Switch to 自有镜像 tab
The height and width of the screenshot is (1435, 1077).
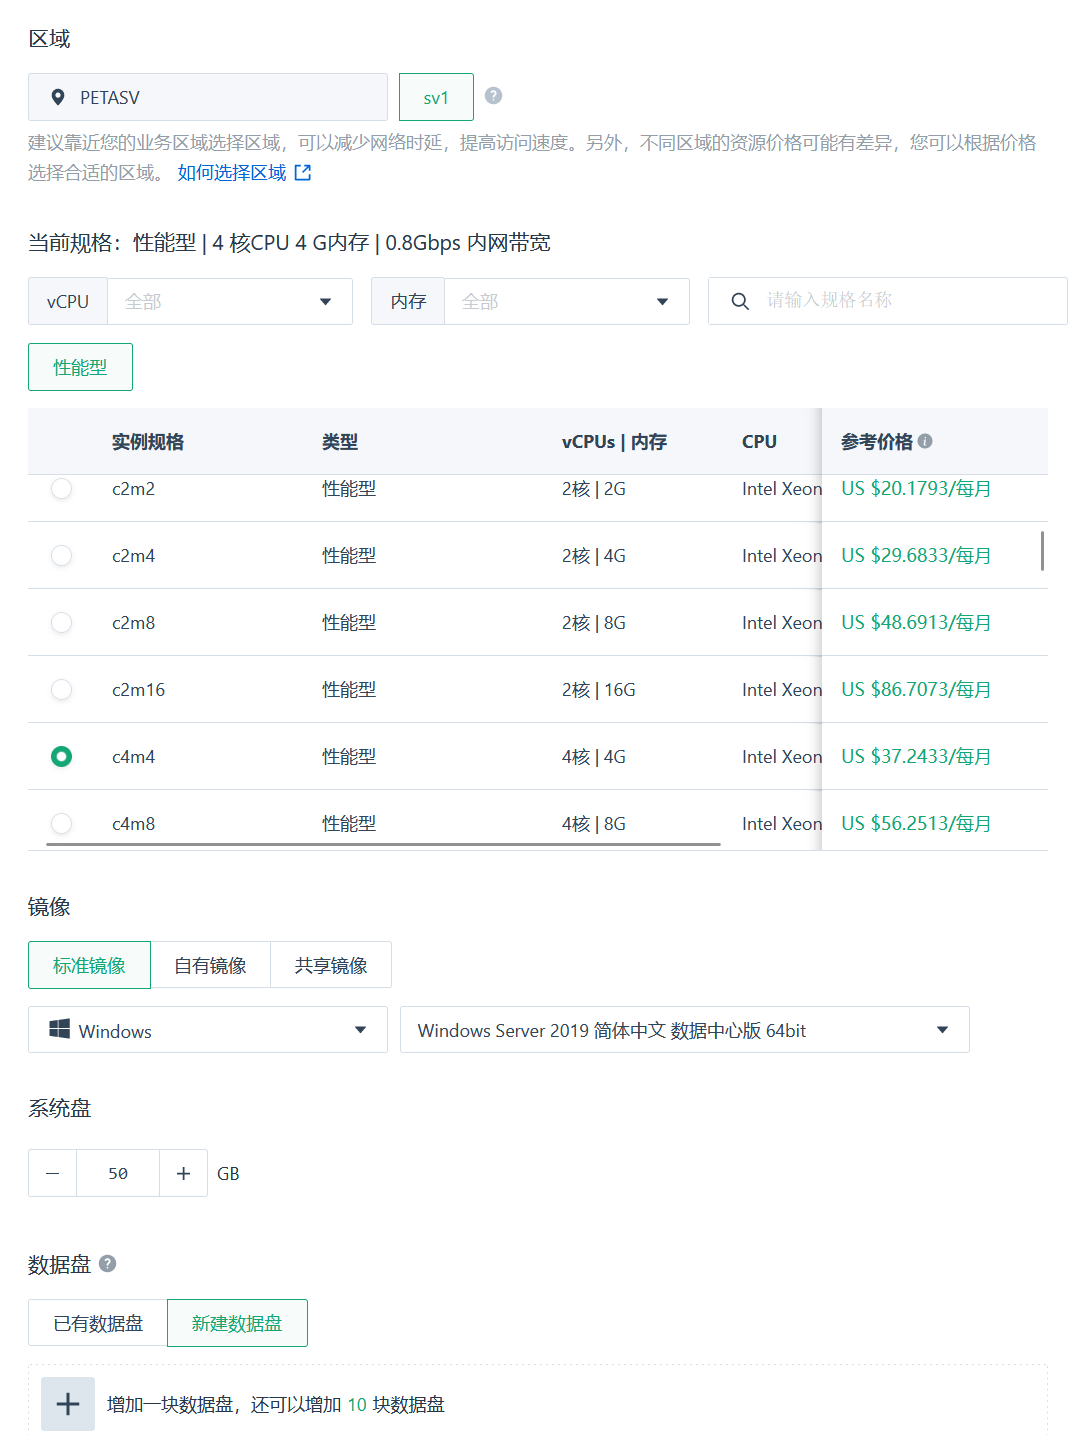[x=210, y=965]
